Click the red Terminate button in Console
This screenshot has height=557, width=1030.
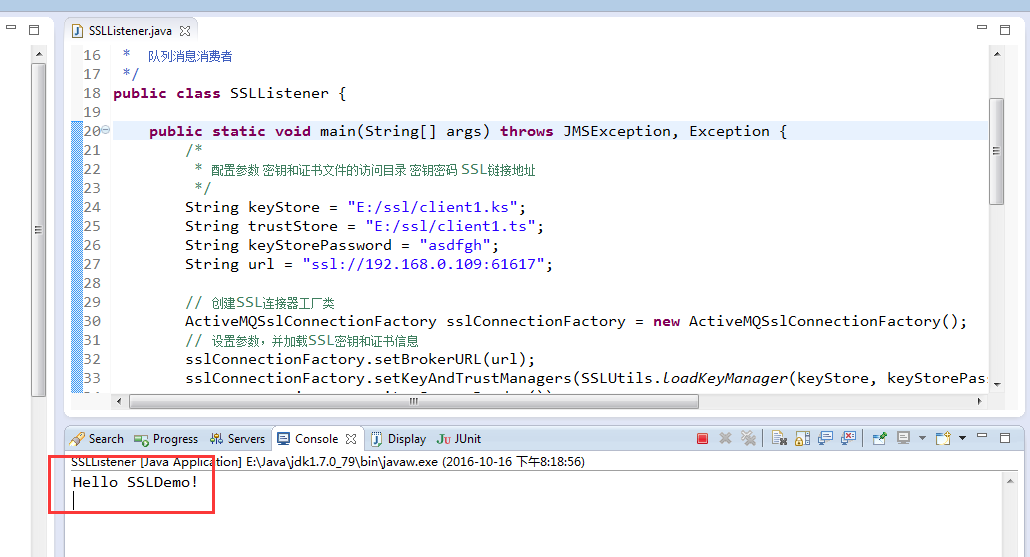point(702,438)
